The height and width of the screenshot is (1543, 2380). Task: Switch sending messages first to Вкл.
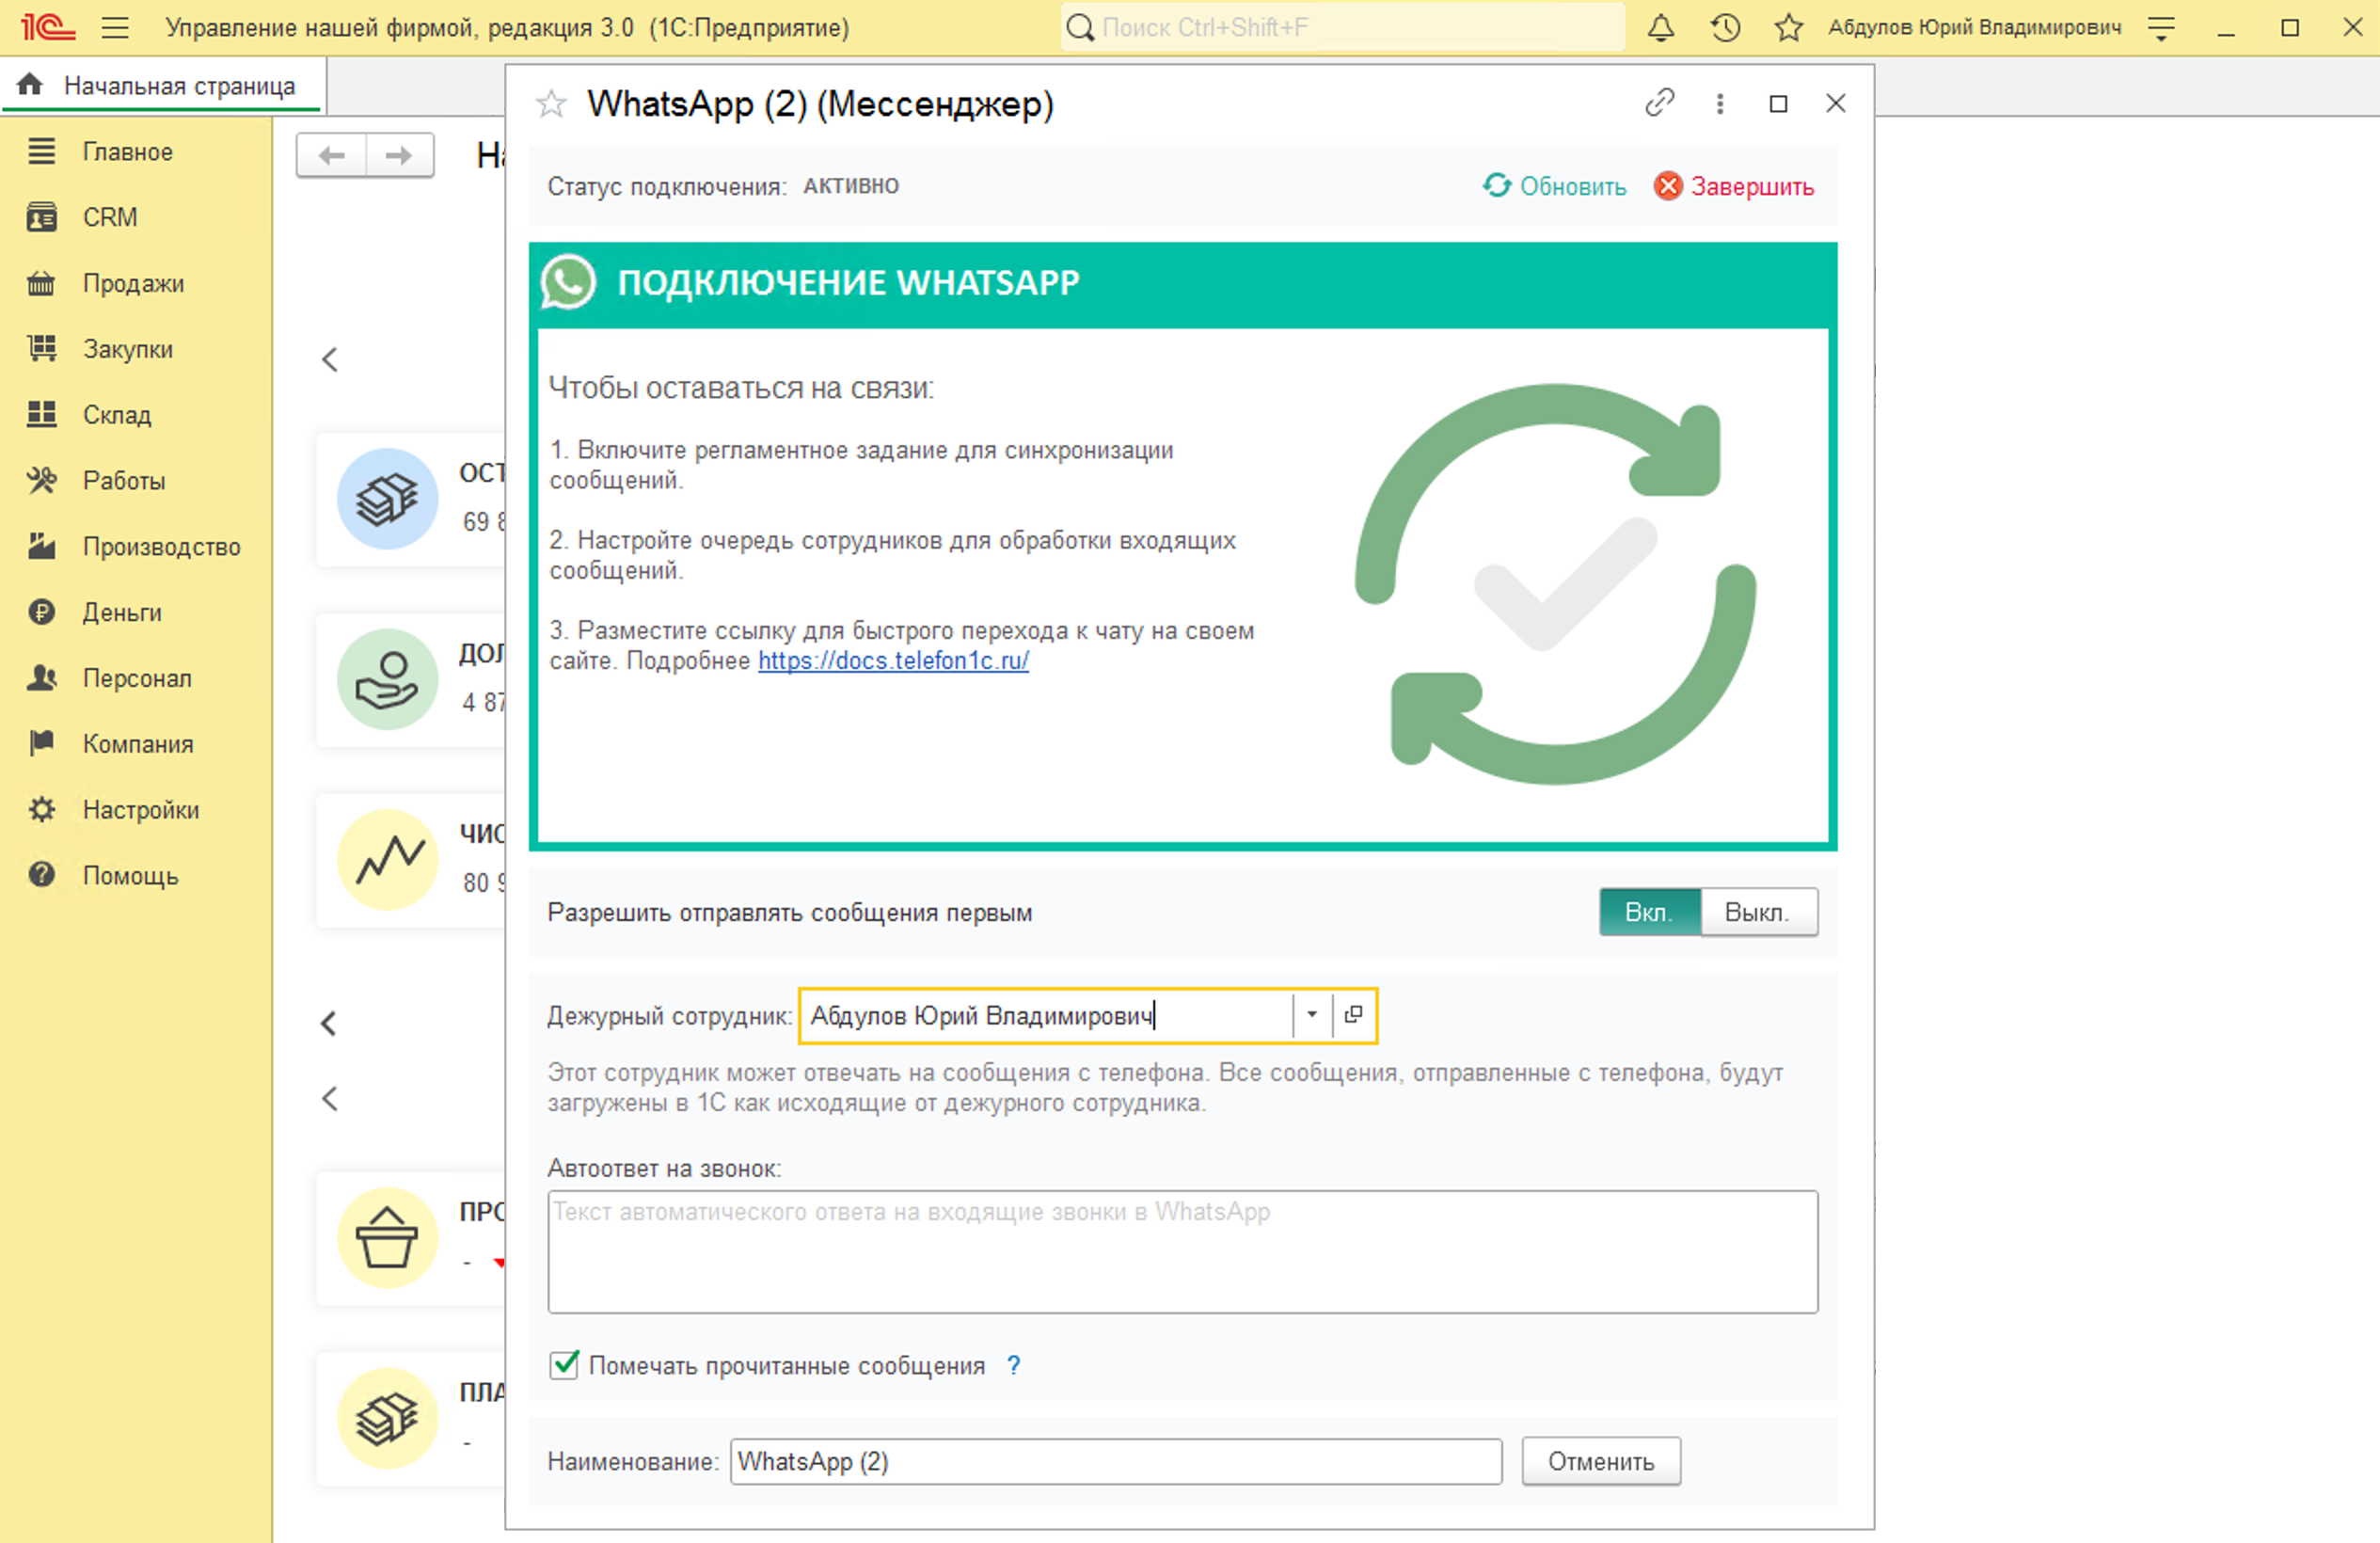point(1648,912)
